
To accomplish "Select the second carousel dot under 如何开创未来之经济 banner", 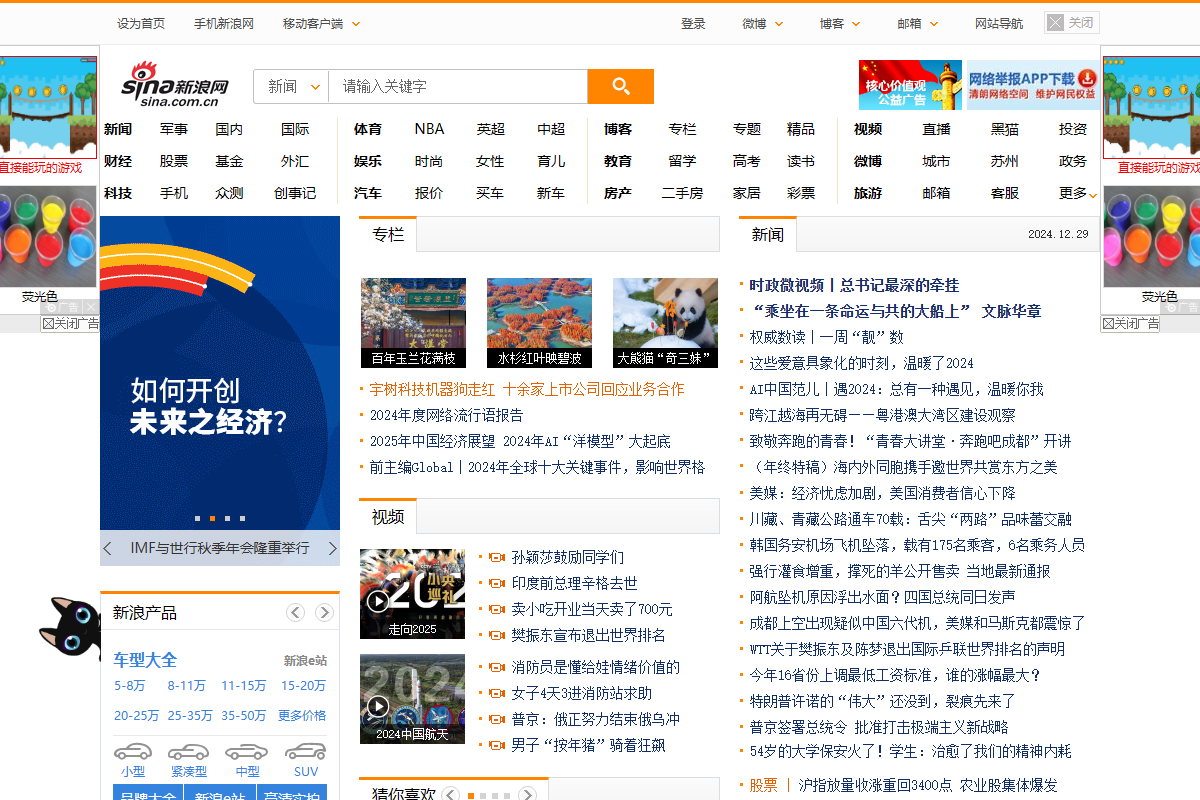I will (x=212, y=519).
